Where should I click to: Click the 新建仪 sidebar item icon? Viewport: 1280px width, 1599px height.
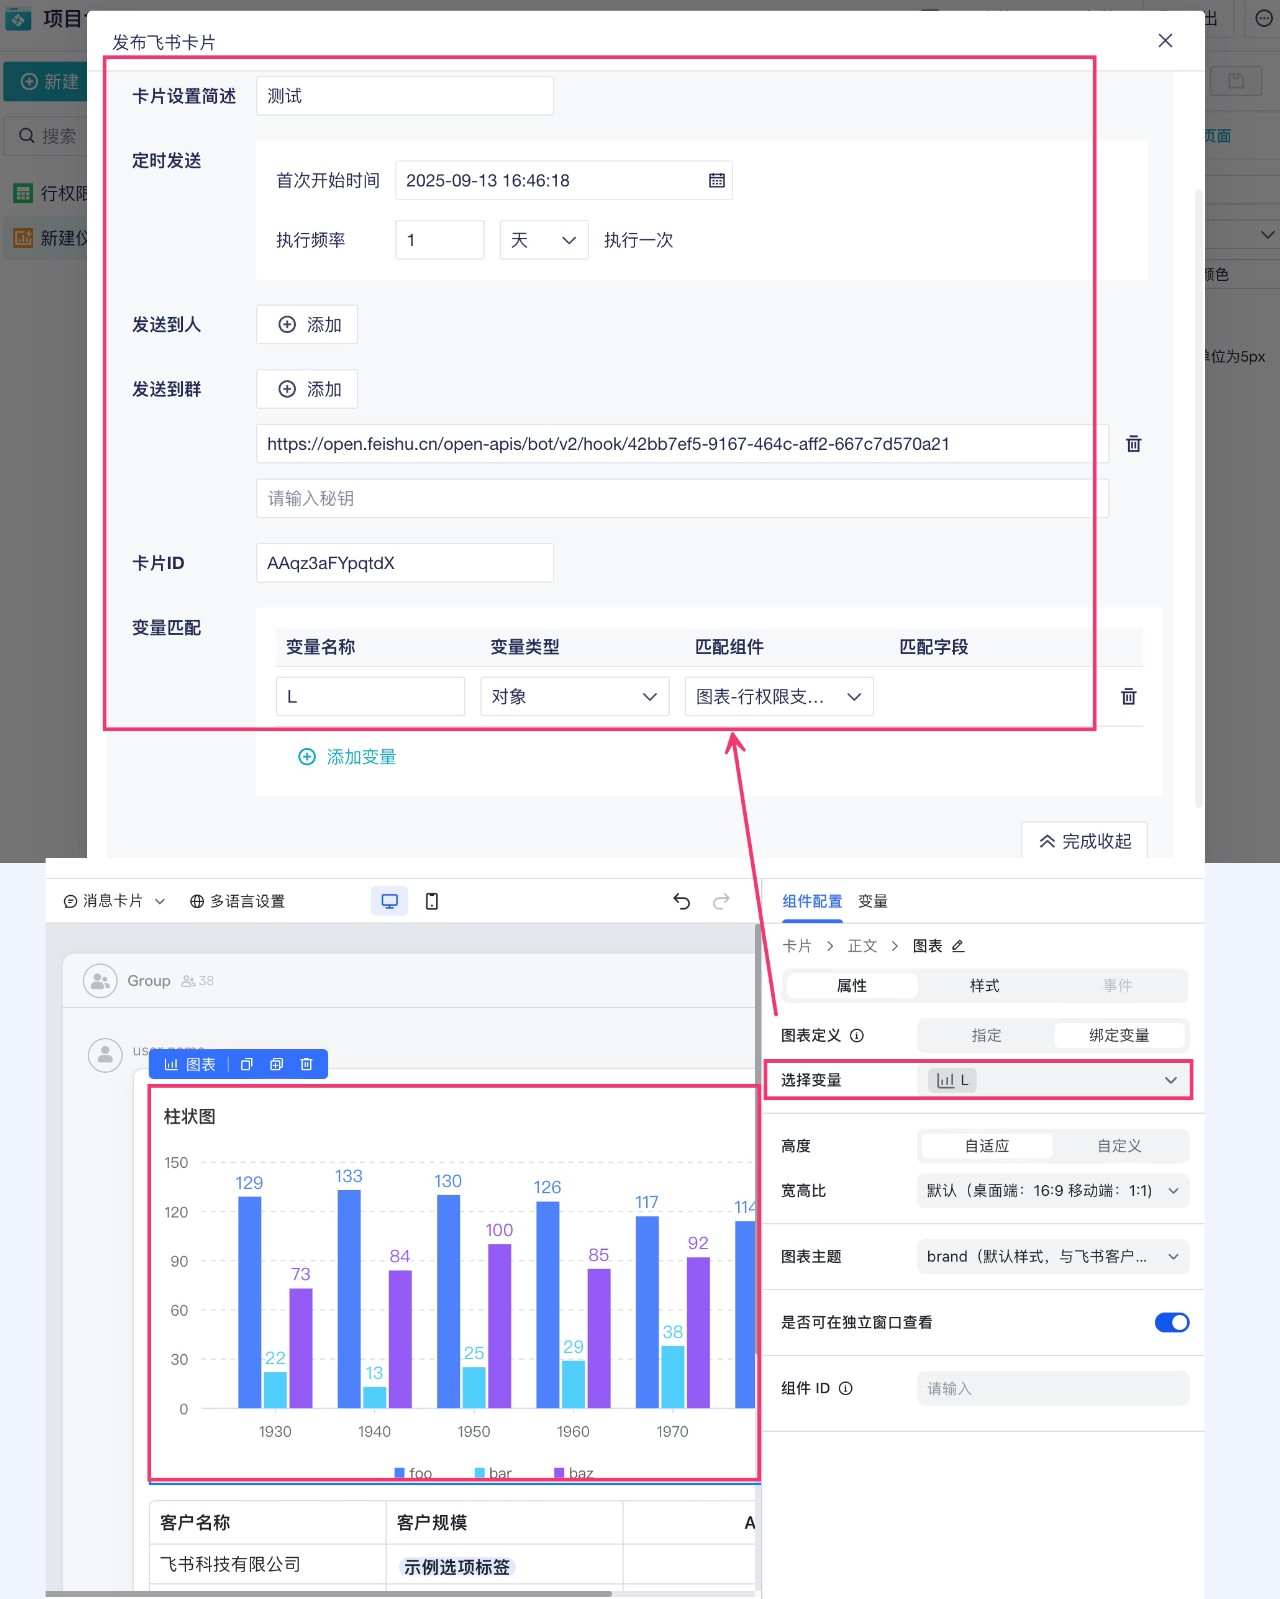point(22,238)
